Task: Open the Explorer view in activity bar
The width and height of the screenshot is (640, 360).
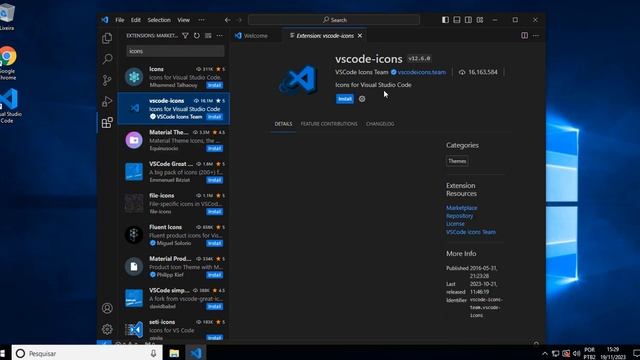Action: (x=107, y=38)
